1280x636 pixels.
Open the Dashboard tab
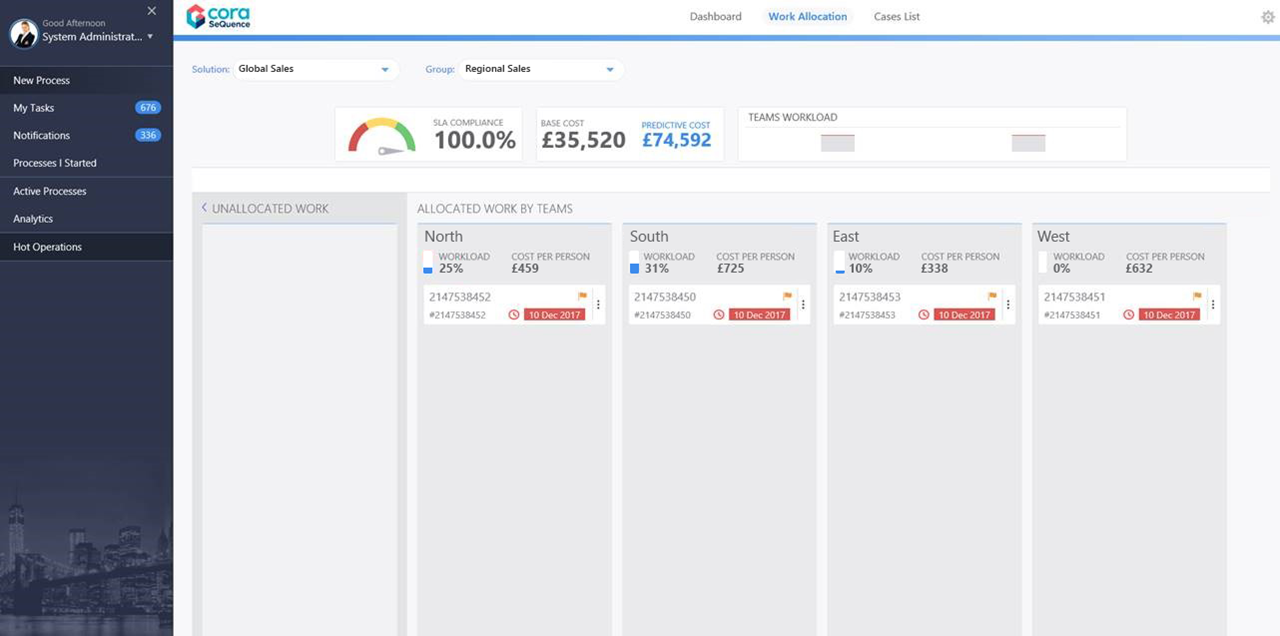[716, 17]
